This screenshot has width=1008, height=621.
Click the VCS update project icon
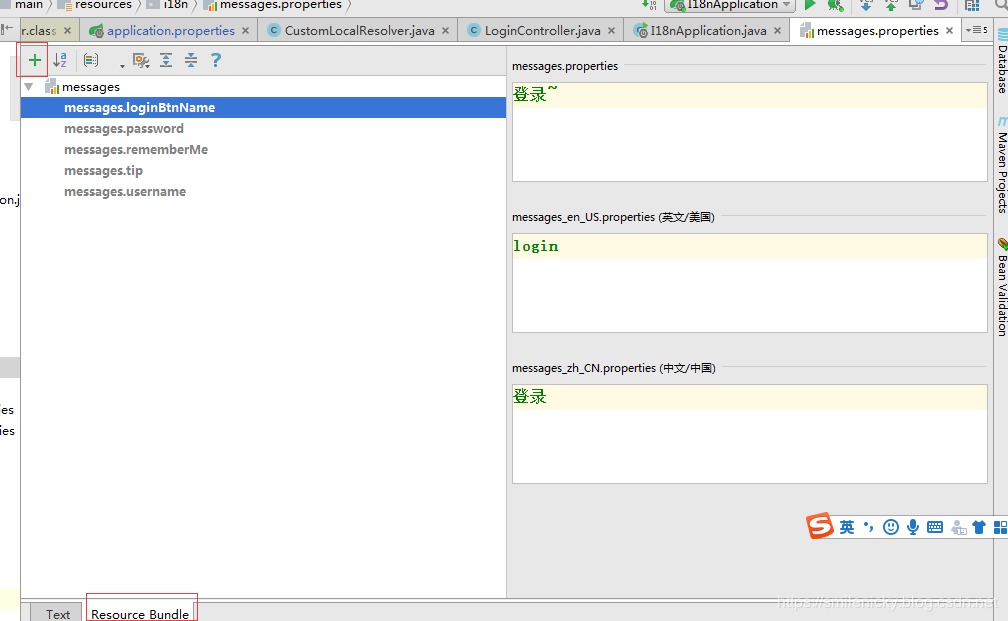(x=866, y=5)
